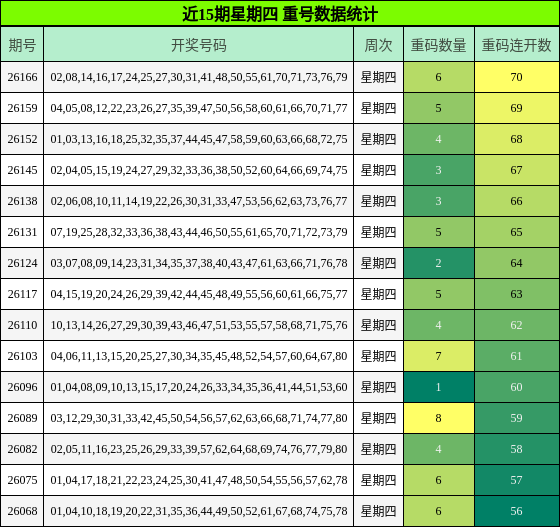560x527 pixels.
Task: Select period number 26096
Action: 22,387
